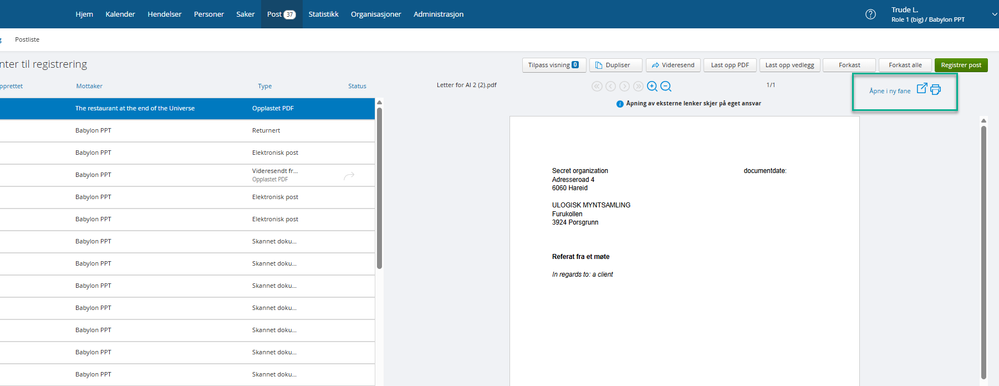Sort by the Type column header
The image size is (999, 386).
pyautogui.click(x=265, y=86)
